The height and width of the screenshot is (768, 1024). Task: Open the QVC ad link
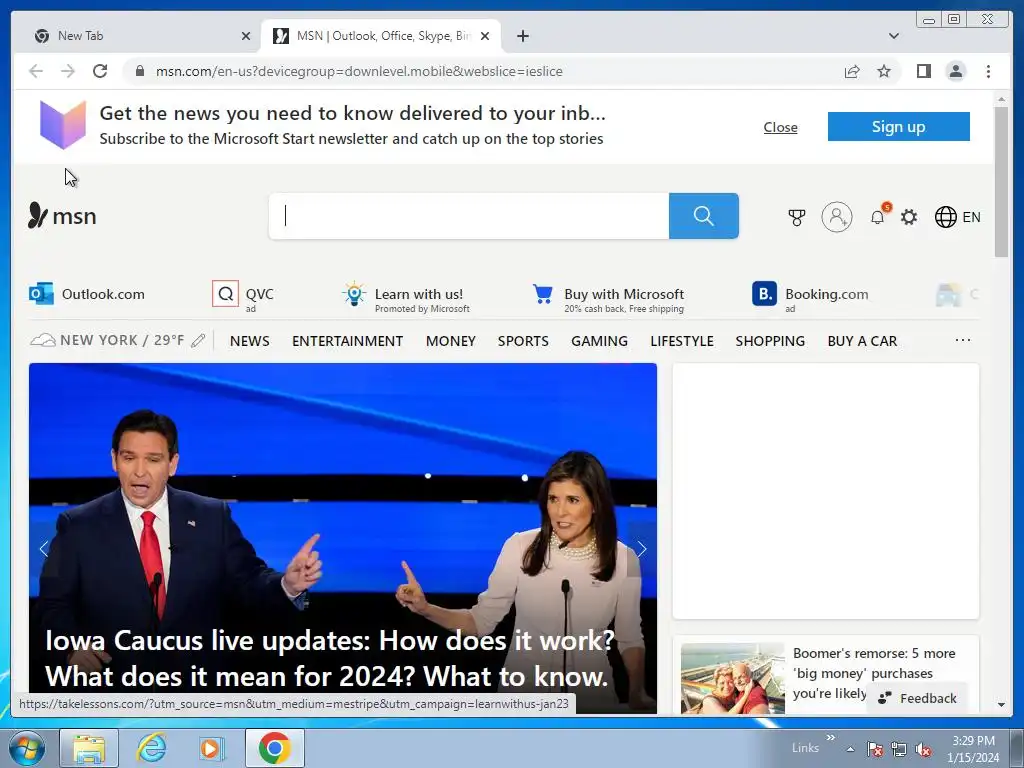click(x=243, y=294)
